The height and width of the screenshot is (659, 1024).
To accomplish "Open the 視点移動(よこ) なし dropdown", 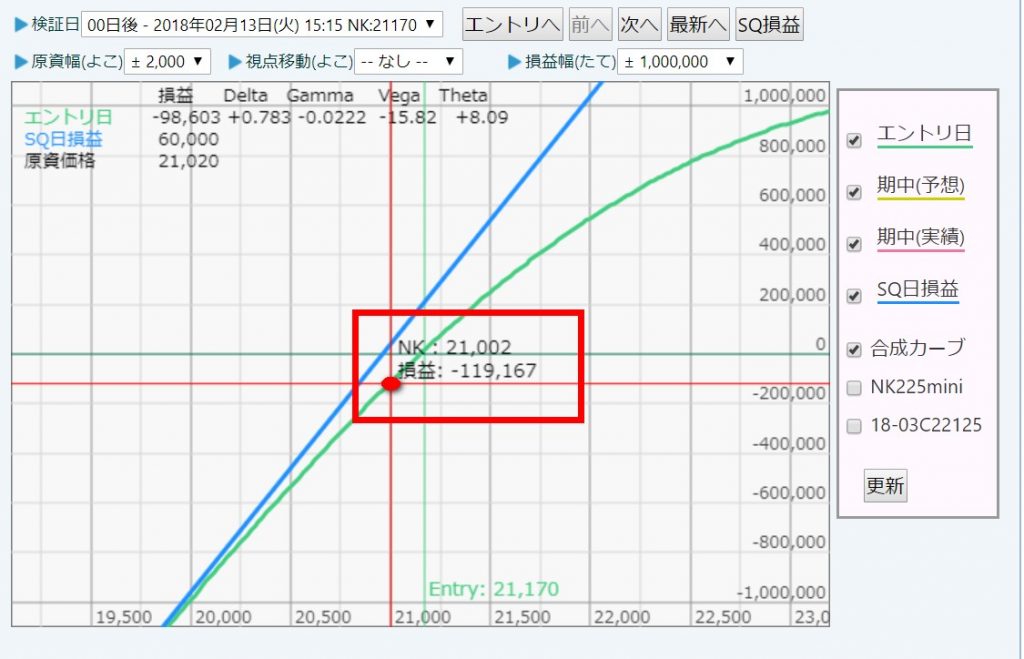I will [408, 61].
